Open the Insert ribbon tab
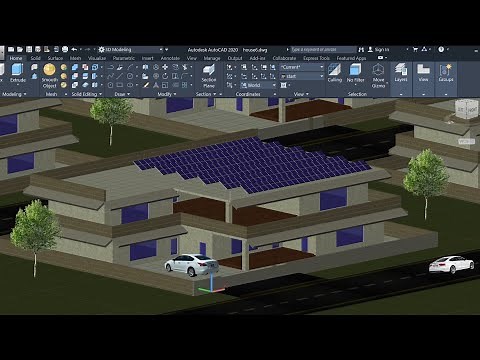The width and height of the screenshot is (480, 360). click(x=147, y=58)
